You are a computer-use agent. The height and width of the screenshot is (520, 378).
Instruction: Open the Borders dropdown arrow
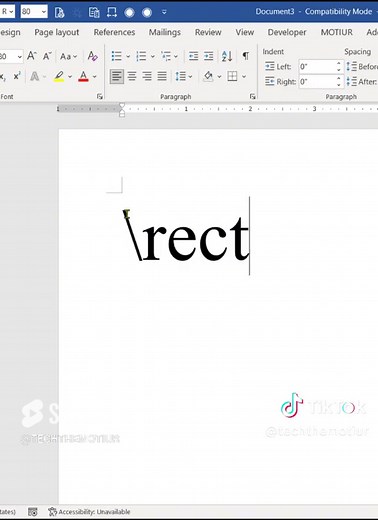pos(244,77)
